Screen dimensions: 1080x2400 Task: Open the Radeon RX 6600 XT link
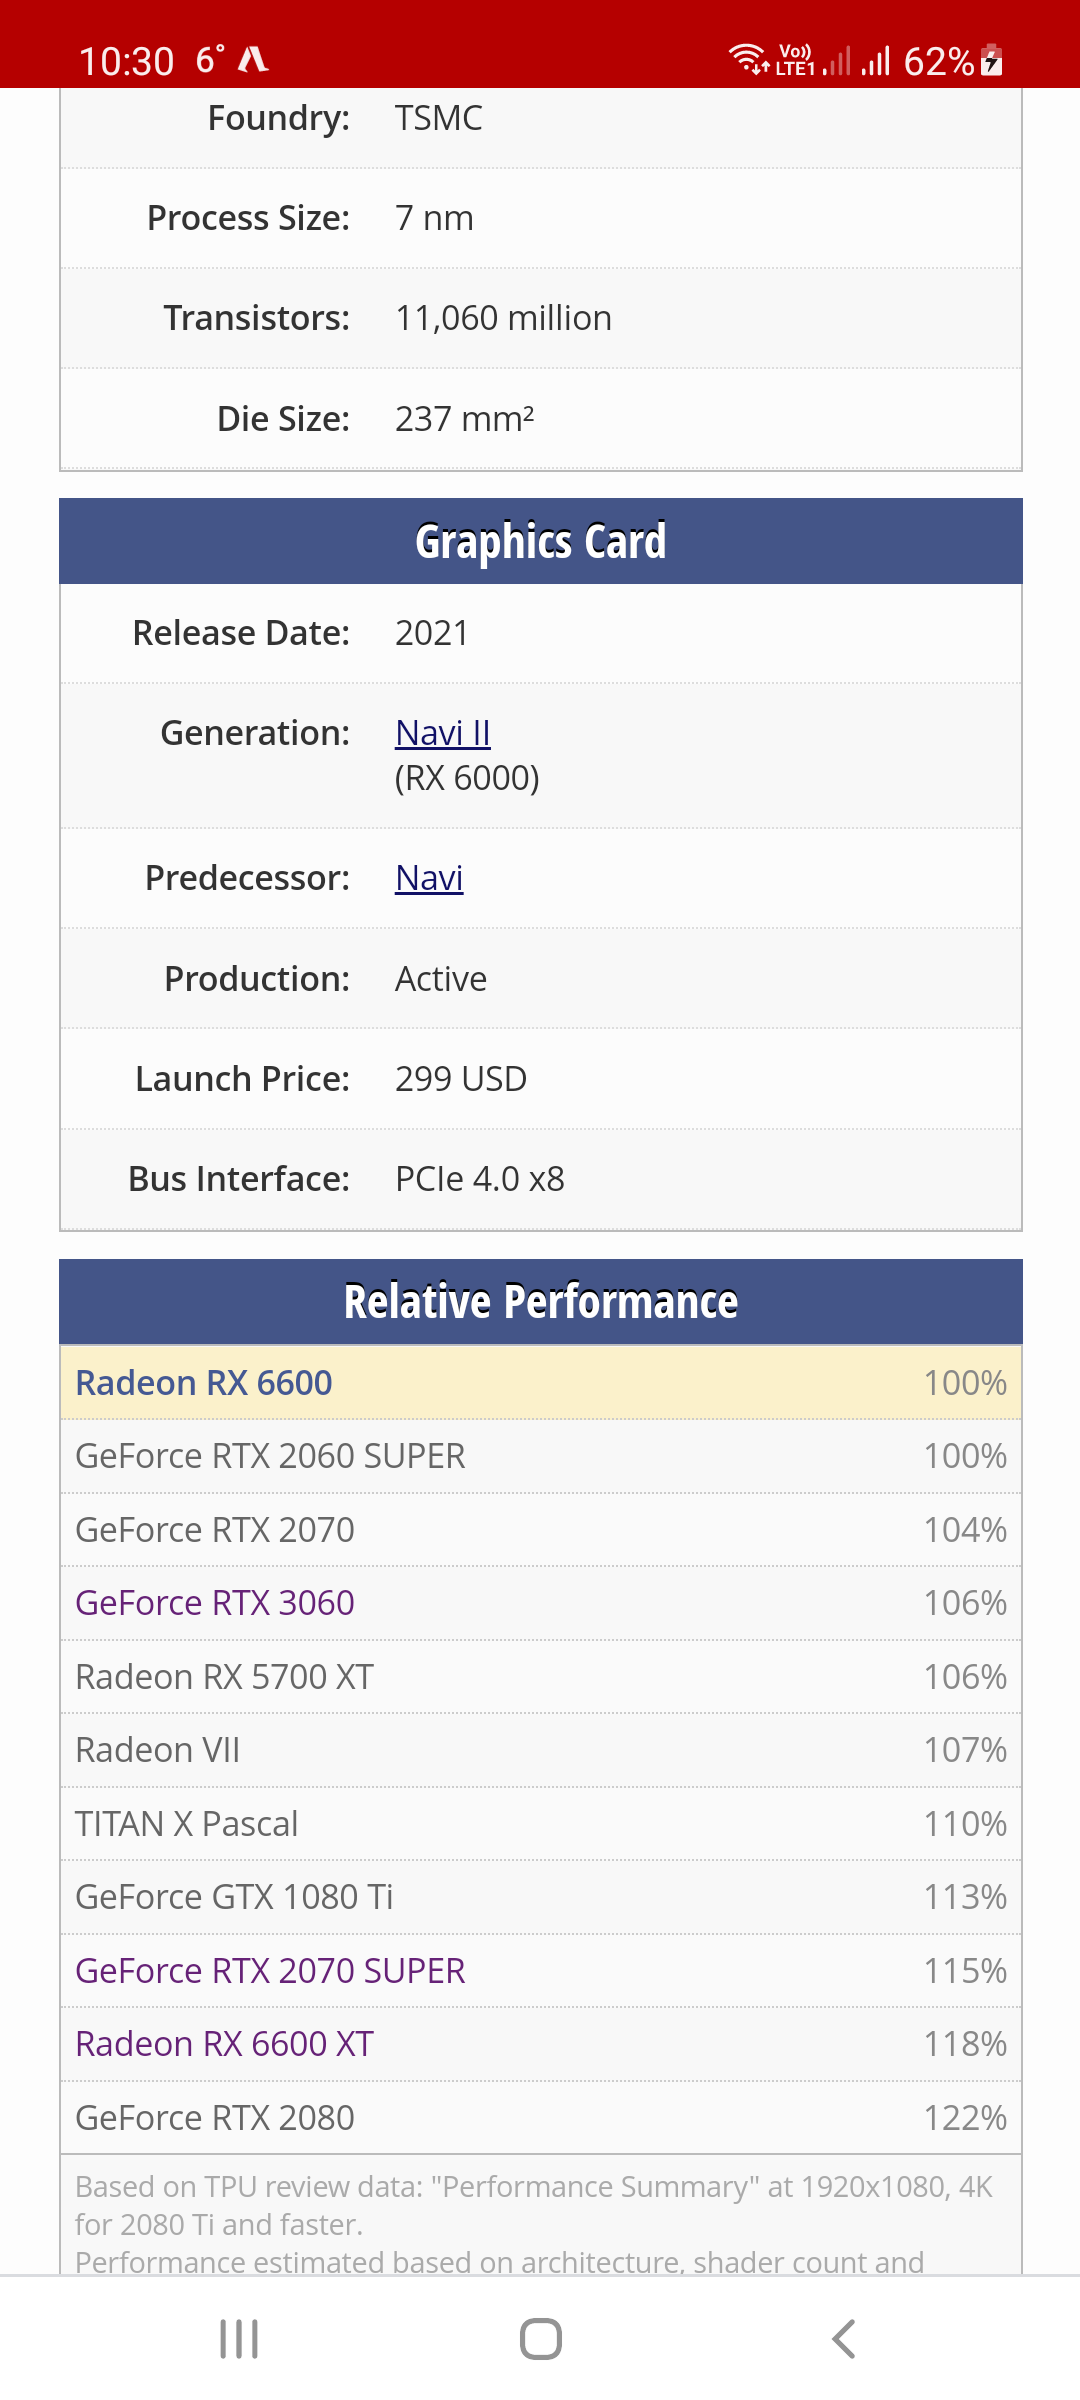click(224, 2044)
